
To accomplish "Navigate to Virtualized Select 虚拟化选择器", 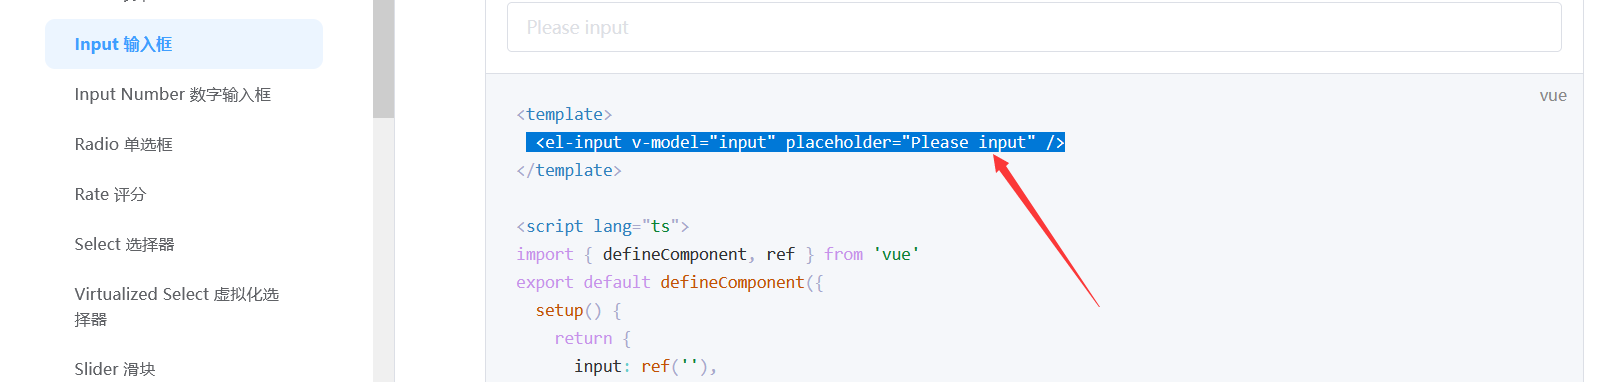I will point(177,306).
